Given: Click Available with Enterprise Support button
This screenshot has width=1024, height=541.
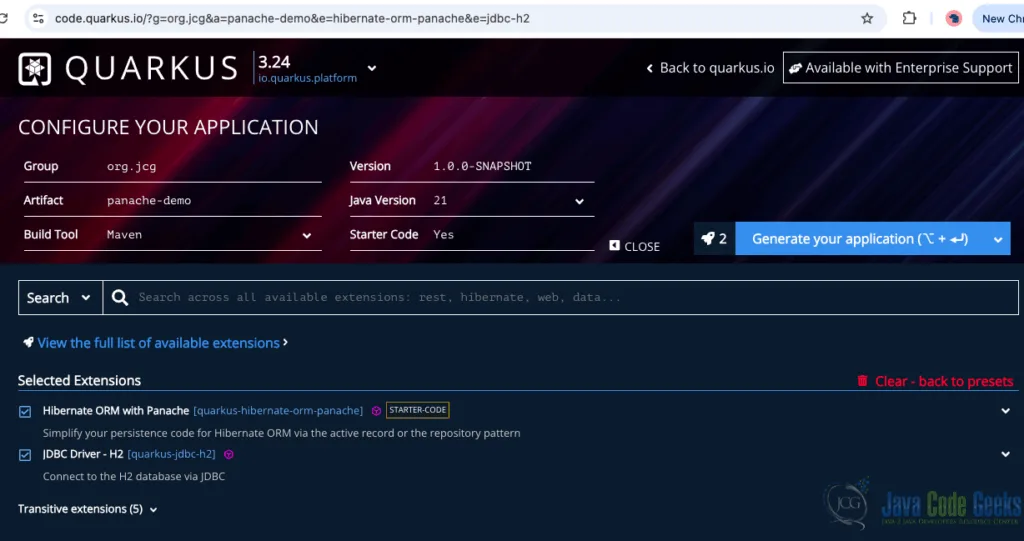Looking at the screenshot, I should click(x=901, y=68).
